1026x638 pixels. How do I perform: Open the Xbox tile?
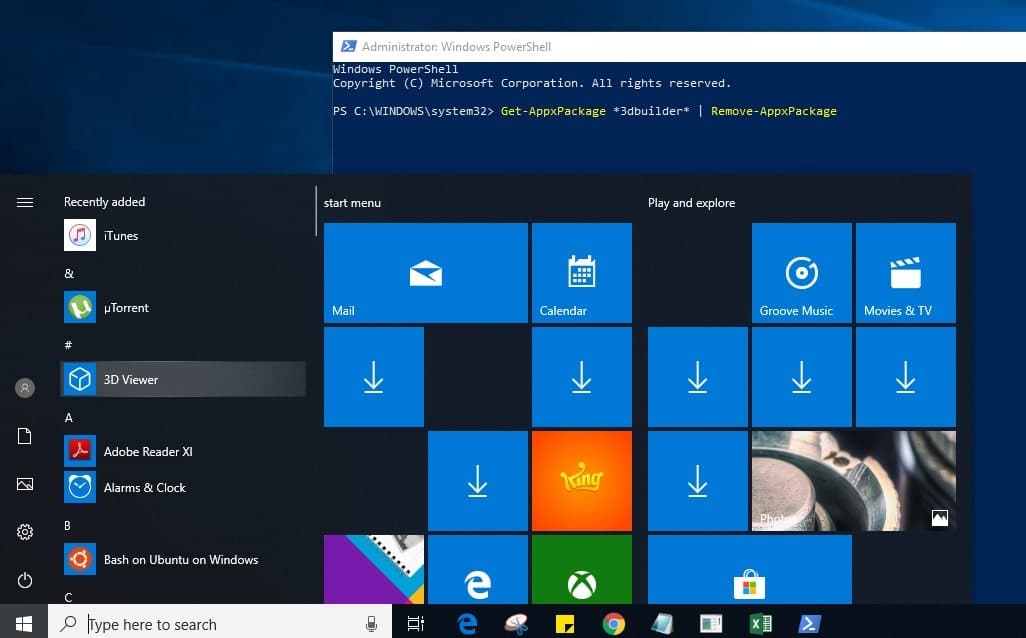[x=582, y=569]
